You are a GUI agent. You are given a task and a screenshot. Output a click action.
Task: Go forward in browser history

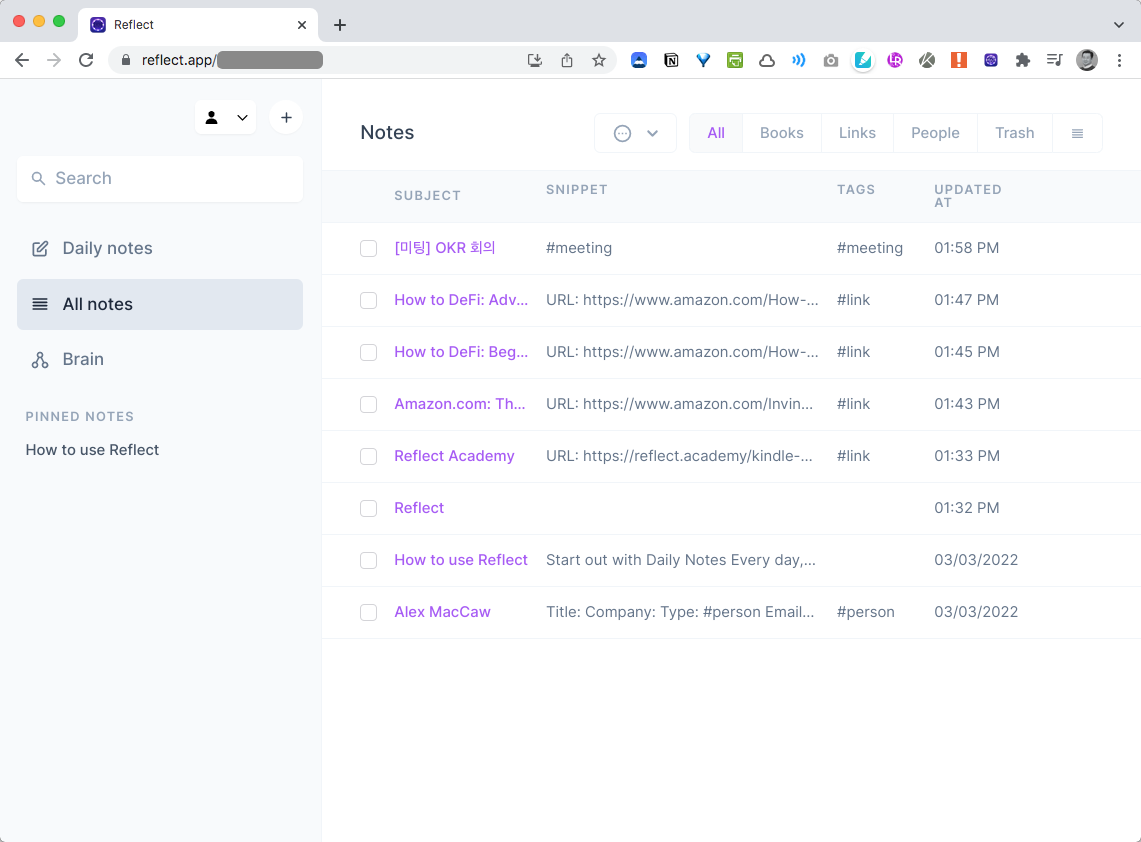[54, 60]
